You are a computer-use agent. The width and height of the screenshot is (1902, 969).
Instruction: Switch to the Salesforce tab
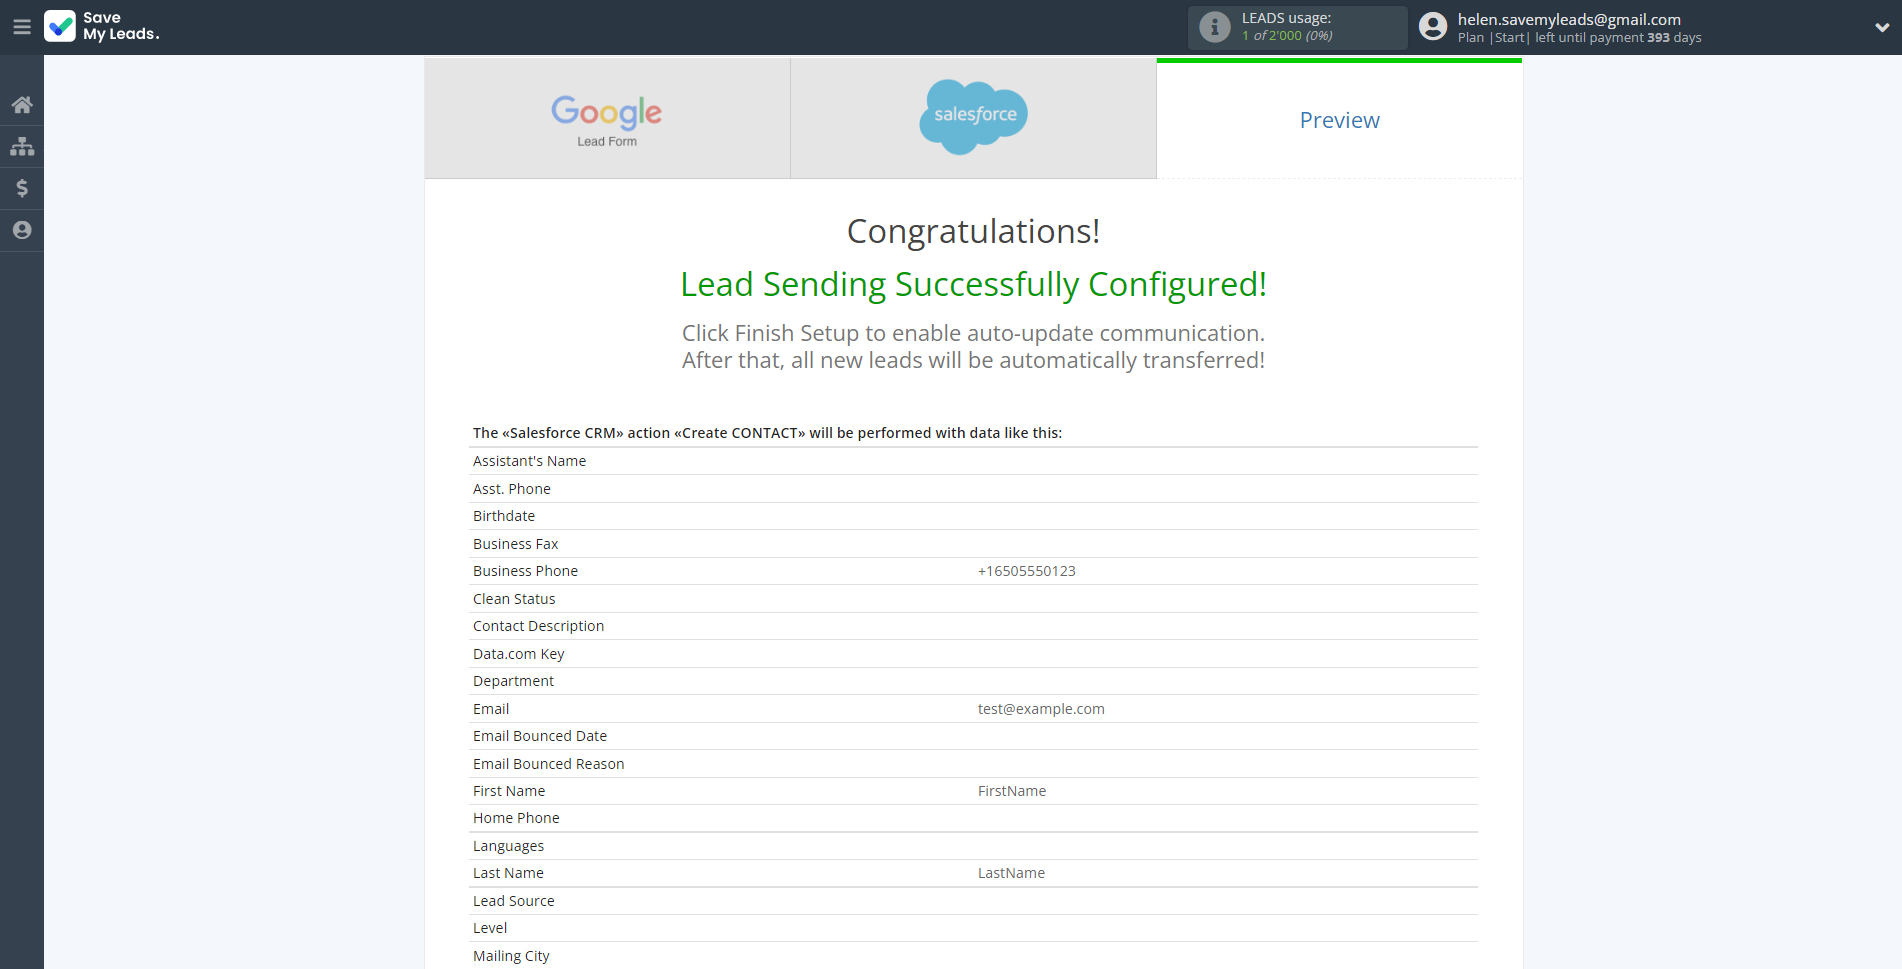coord(973,119)
